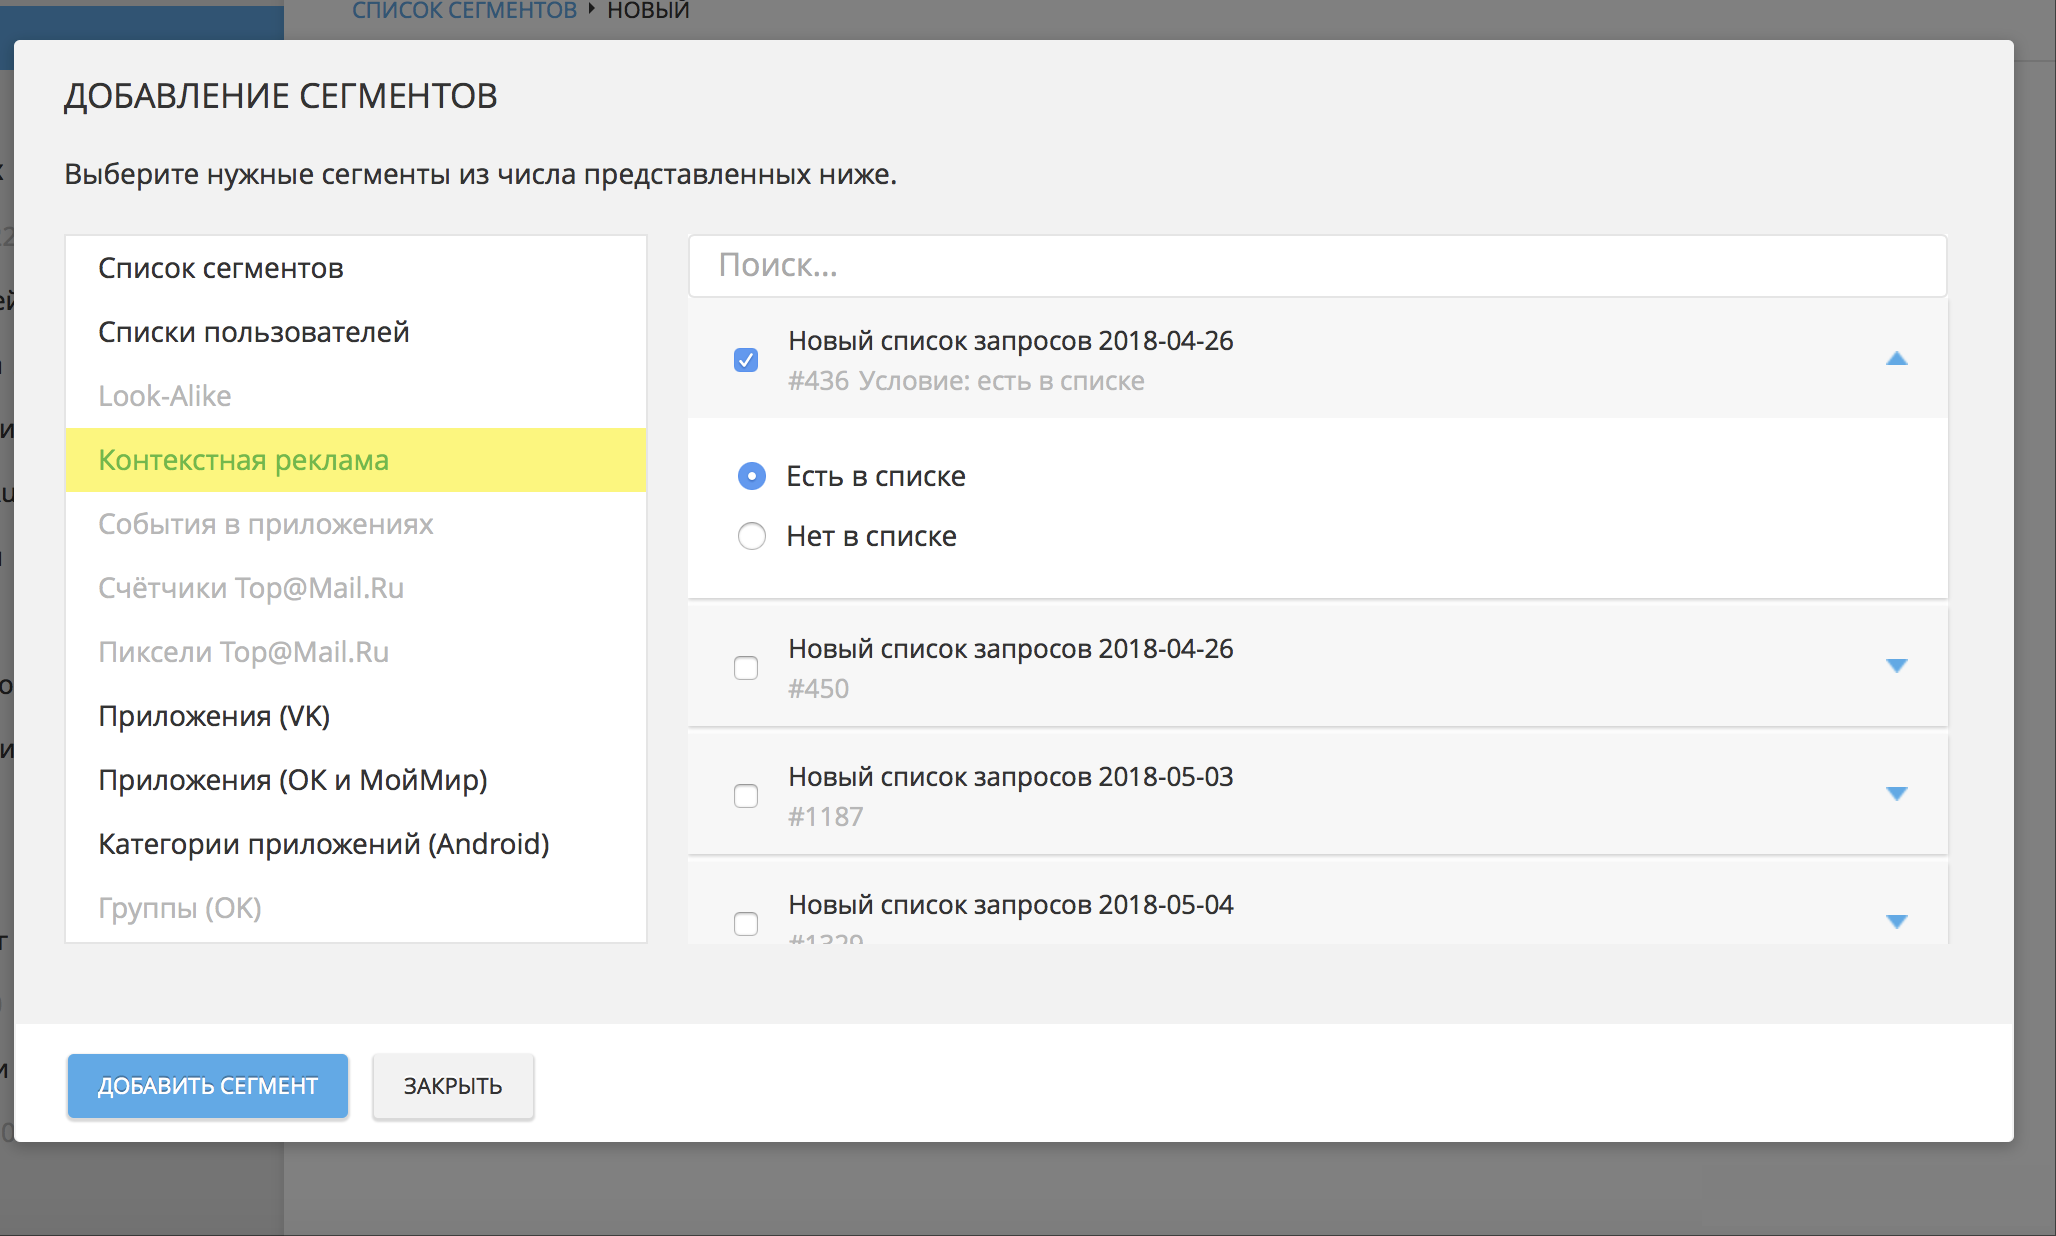The width and height of the screenshot is (2056, 1236).
Task: Choose the 'Нет в списке' radio option
Action: (x=752, y=536)
